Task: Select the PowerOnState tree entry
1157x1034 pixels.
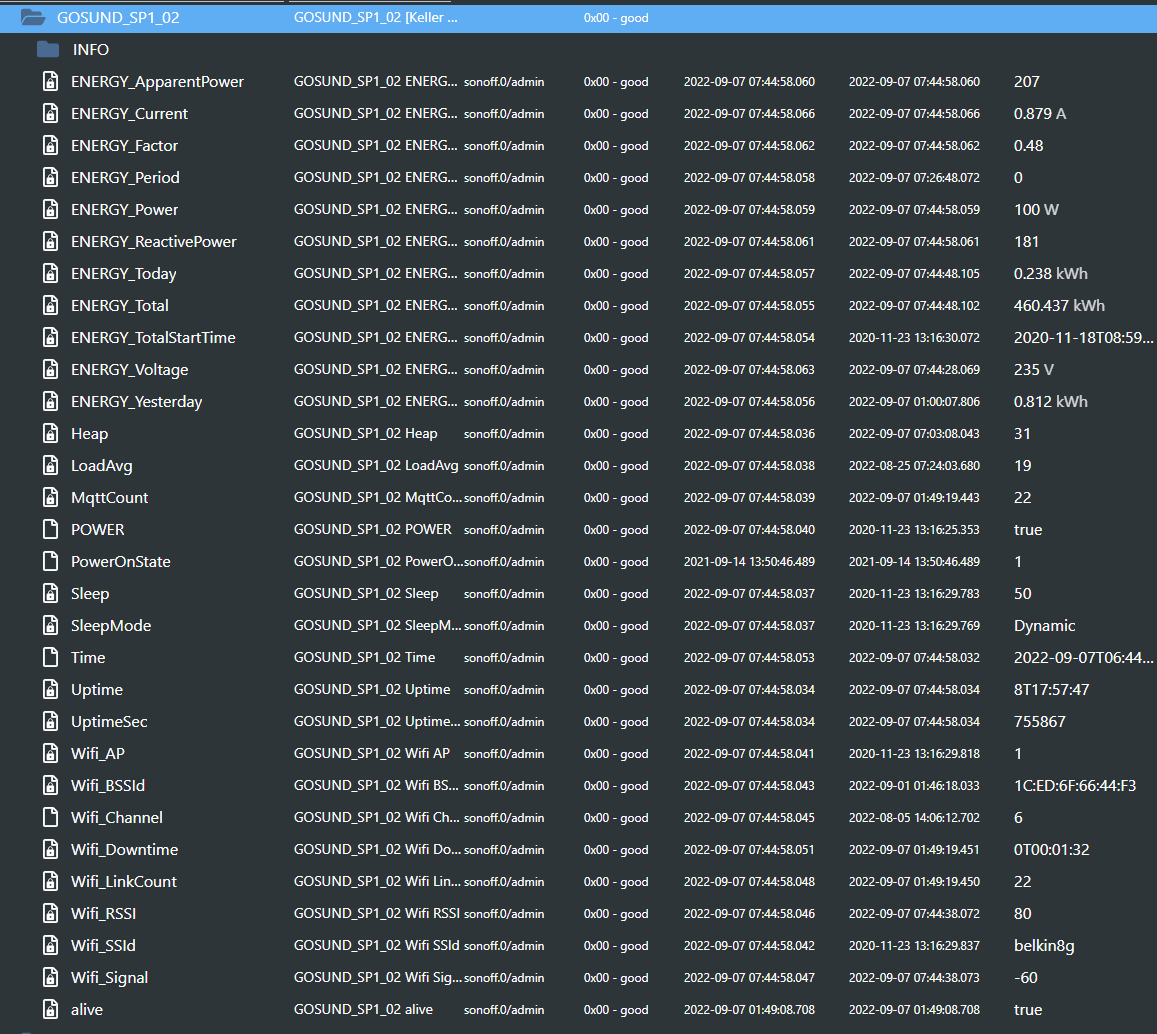Action: 121,561
